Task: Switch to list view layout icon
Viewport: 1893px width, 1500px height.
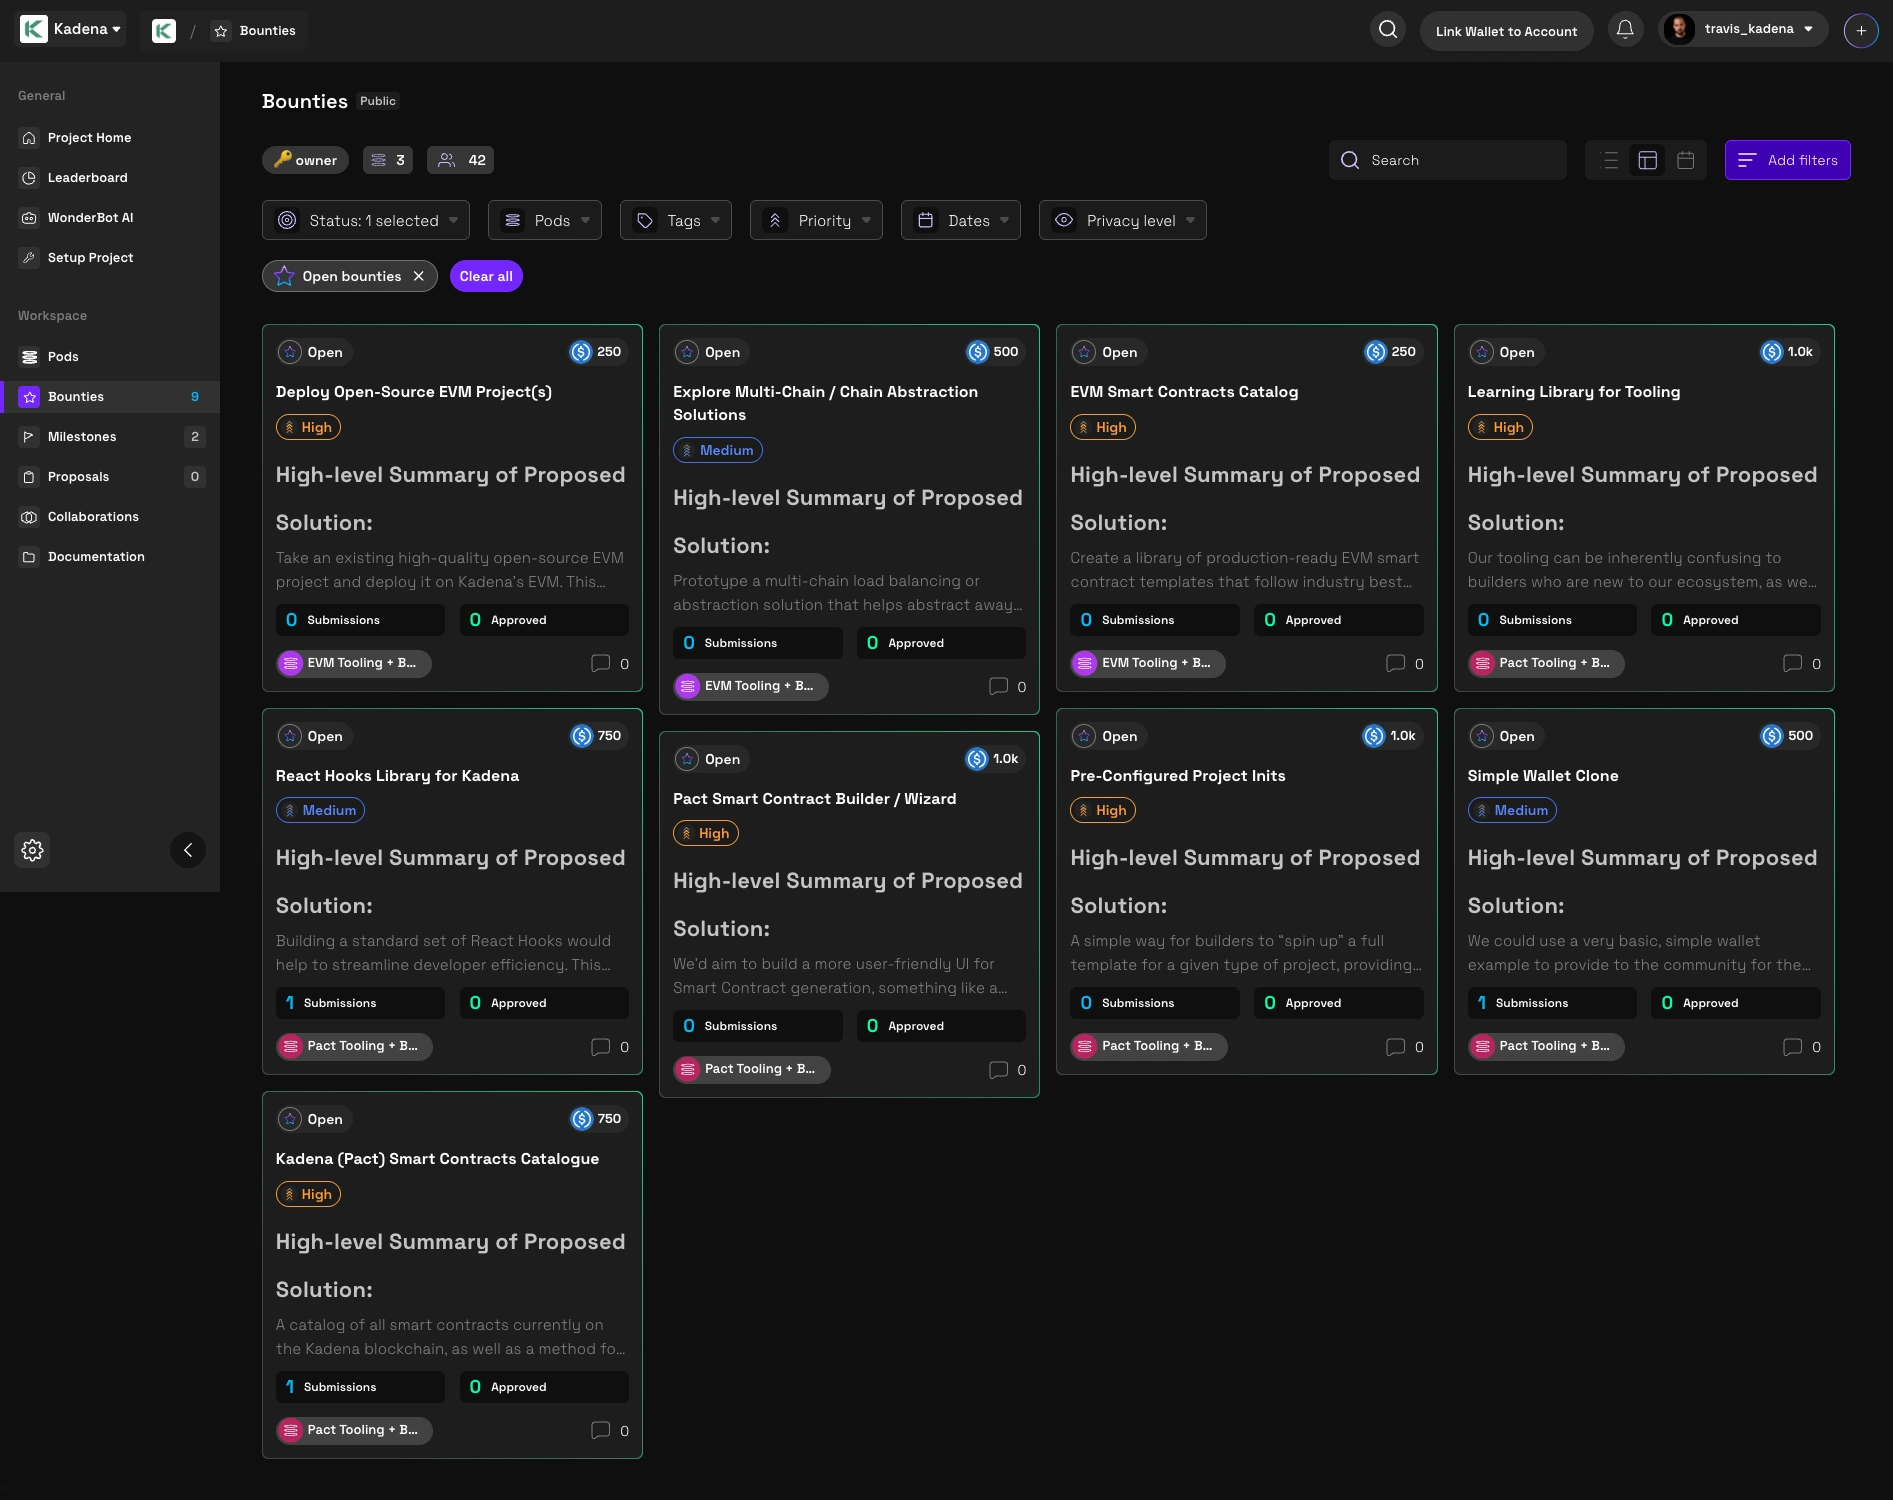Action: pyautogui.click(x=1610, y=160)
